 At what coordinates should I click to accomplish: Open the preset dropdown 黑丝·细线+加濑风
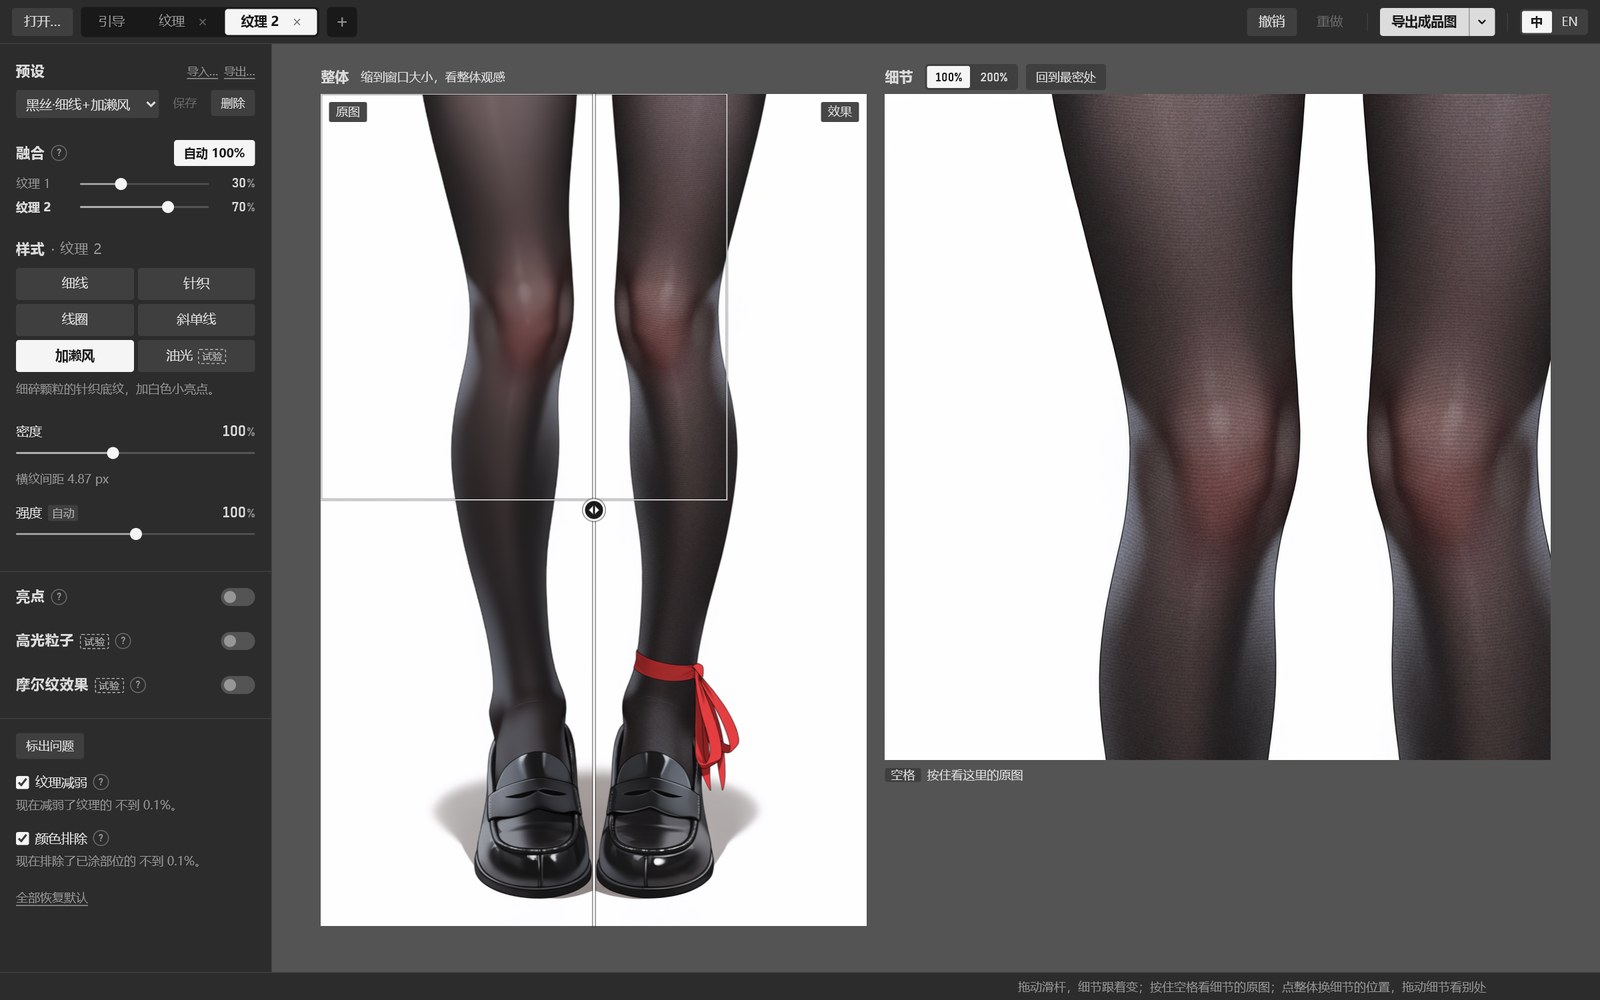coord(87,104)
